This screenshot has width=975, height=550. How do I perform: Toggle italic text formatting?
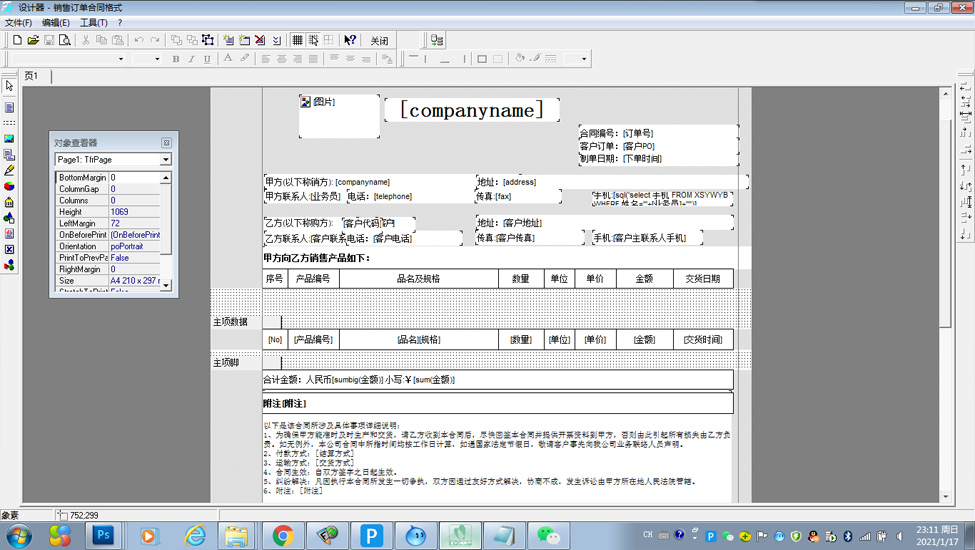(192, 59)
